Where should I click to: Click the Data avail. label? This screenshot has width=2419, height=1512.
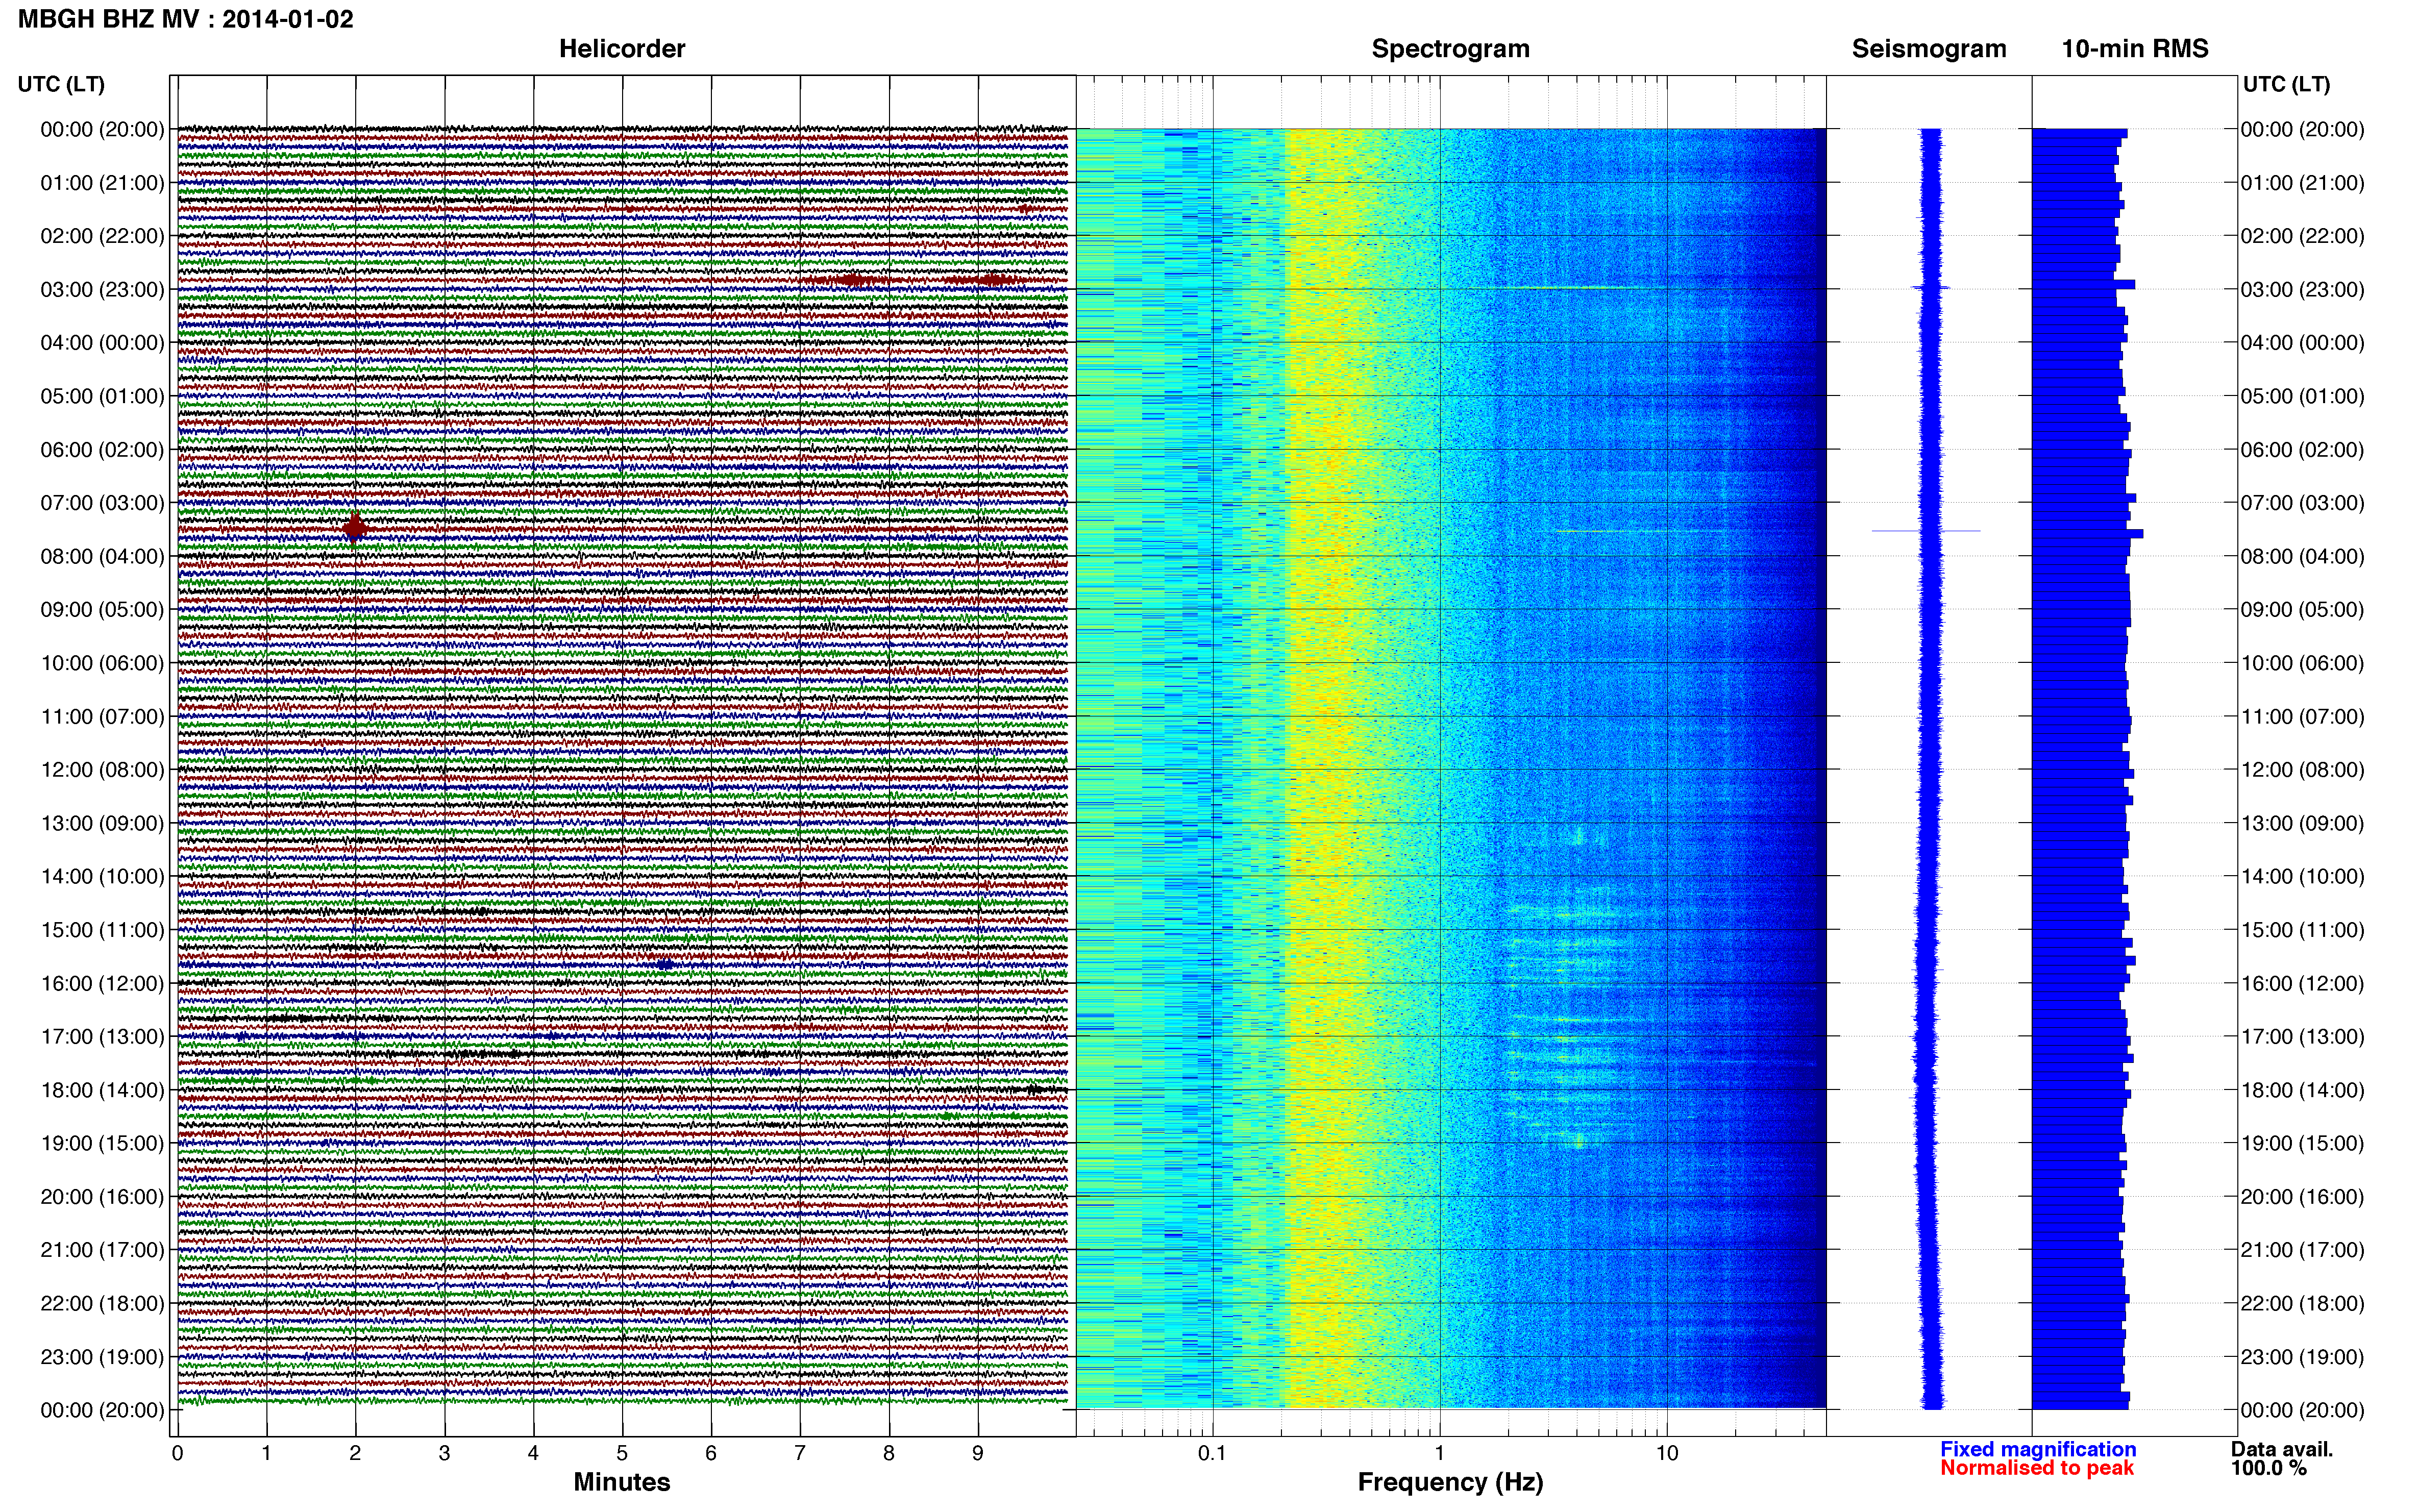click(x=2282, y=1449)
